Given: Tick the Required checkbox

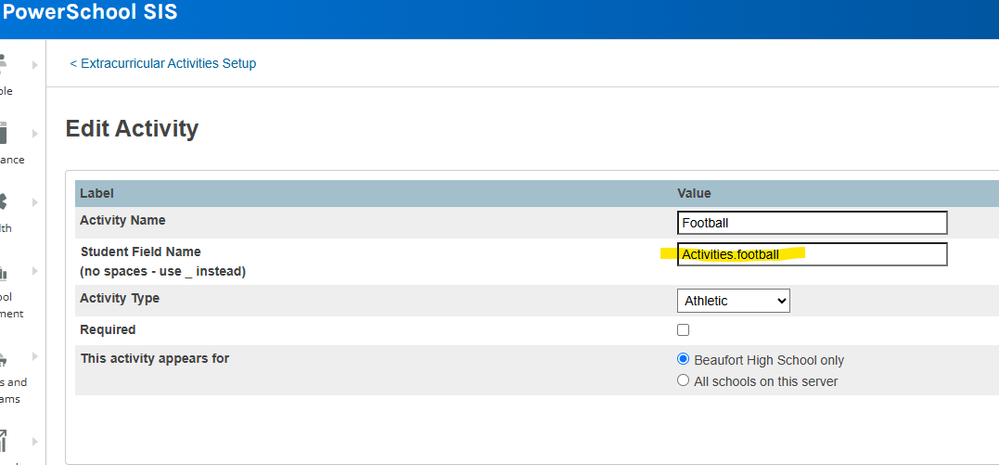Looking at the screenshot, I should point(683,330).
